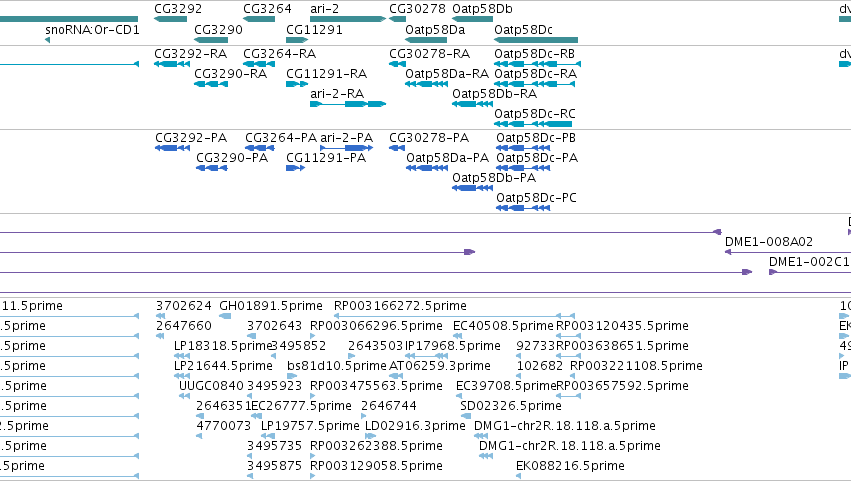
Task: Open EST AT06259.3prime
Action: click(x=440, y=366)
